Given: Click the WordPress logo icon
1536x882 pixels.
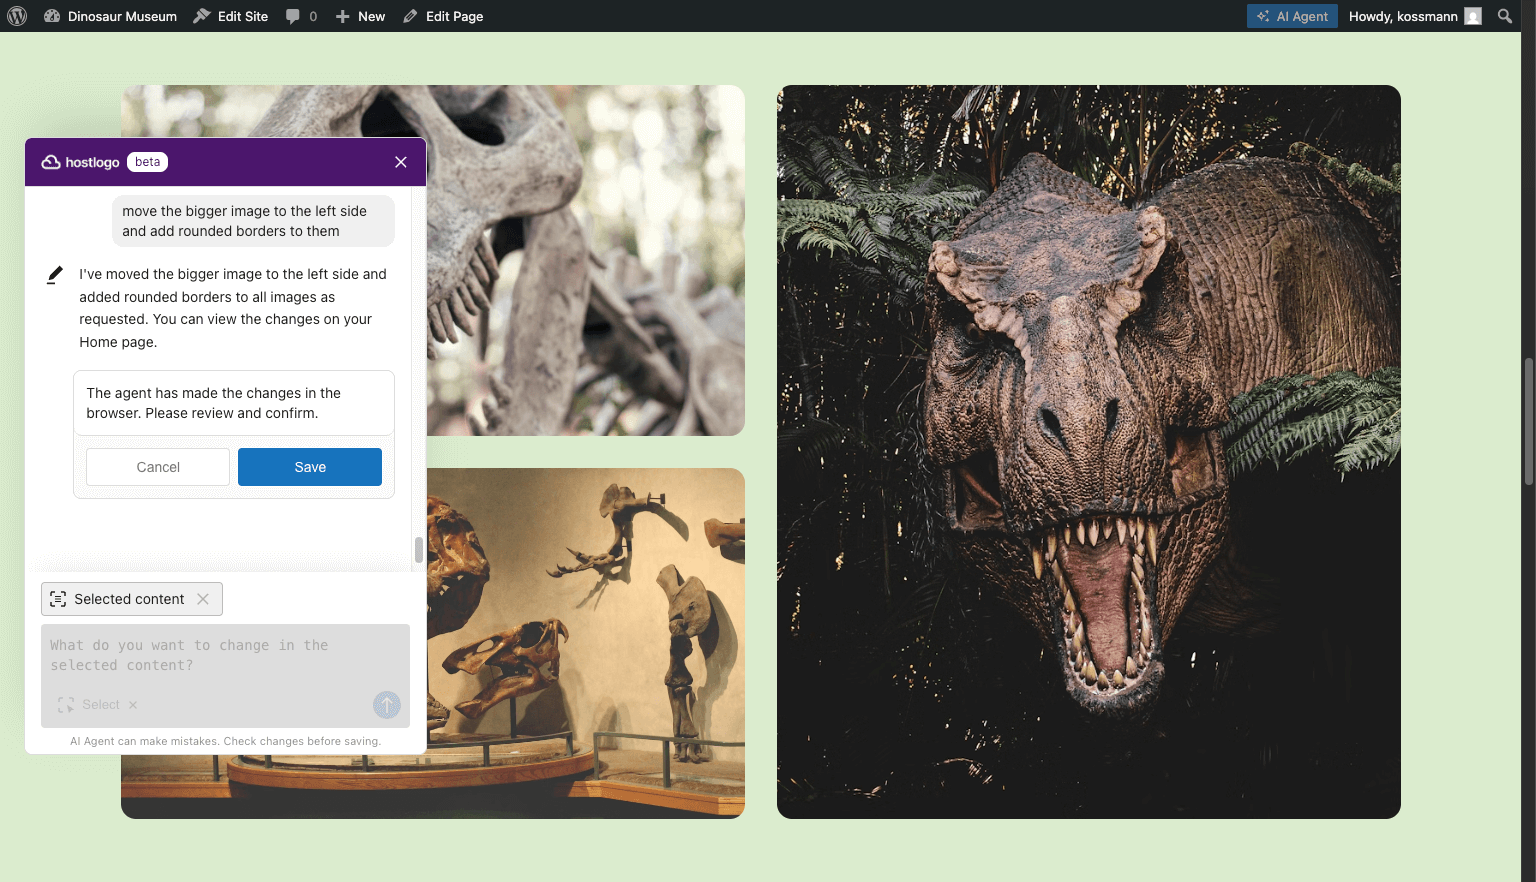Looking at the screenshot, I should tap(17, 16).
